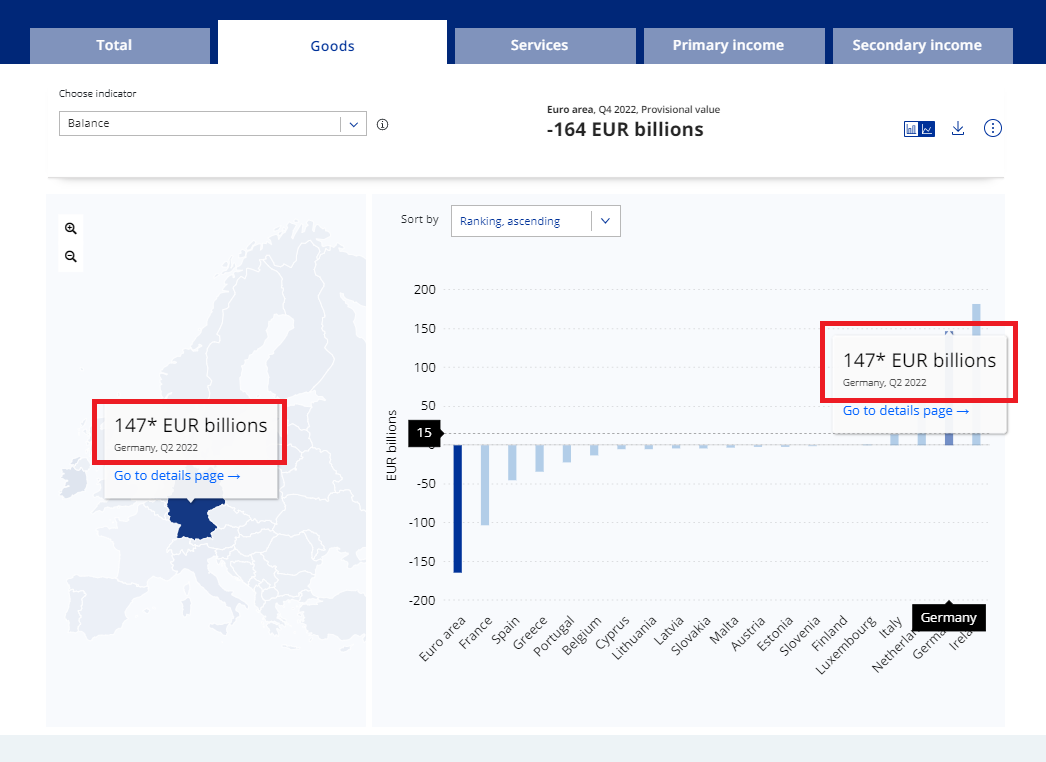The height and width of the screenshot is (762, 1046).
Task: Zoom out of the Europe map
Action: [70, 256]
